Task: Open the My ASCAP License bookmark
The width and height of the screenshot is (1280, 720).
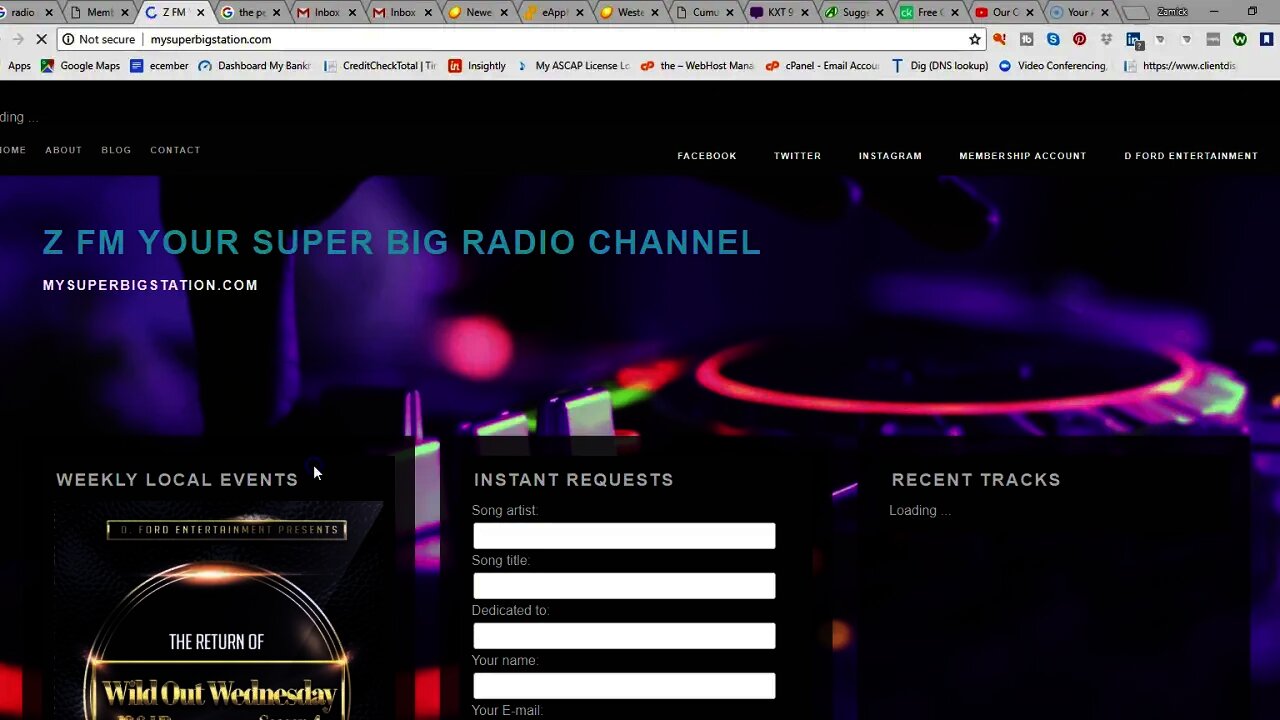Action: click(x=573, y=66)
